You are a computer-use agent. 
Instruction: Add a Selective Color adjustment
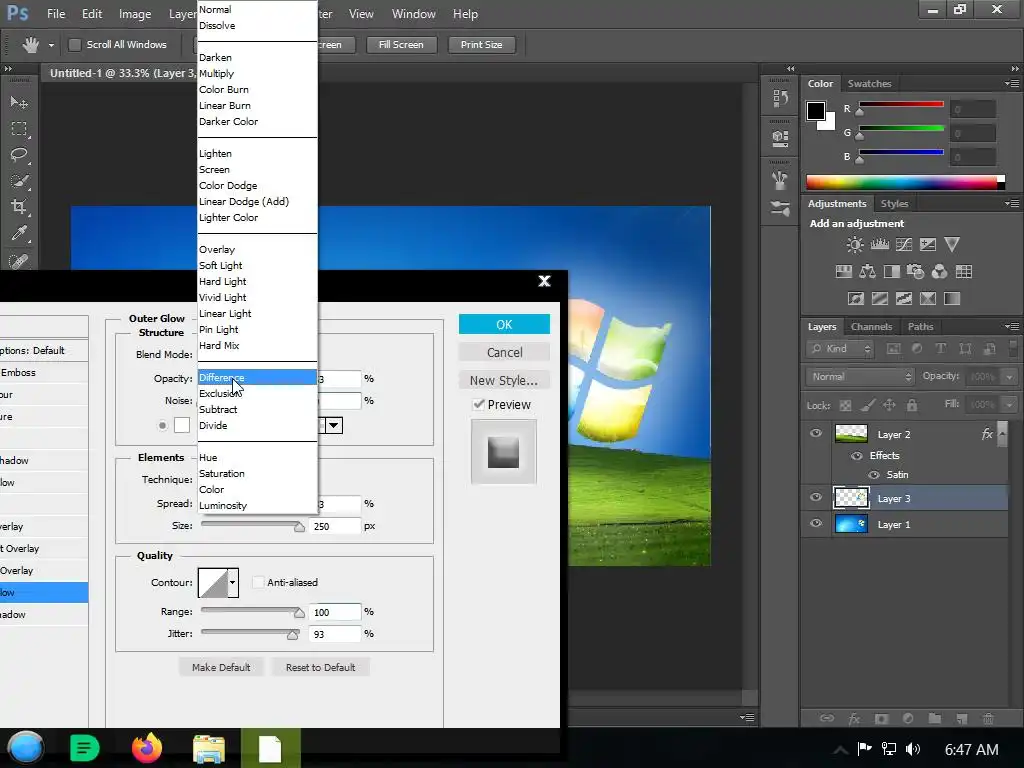(x=927, y=299)
